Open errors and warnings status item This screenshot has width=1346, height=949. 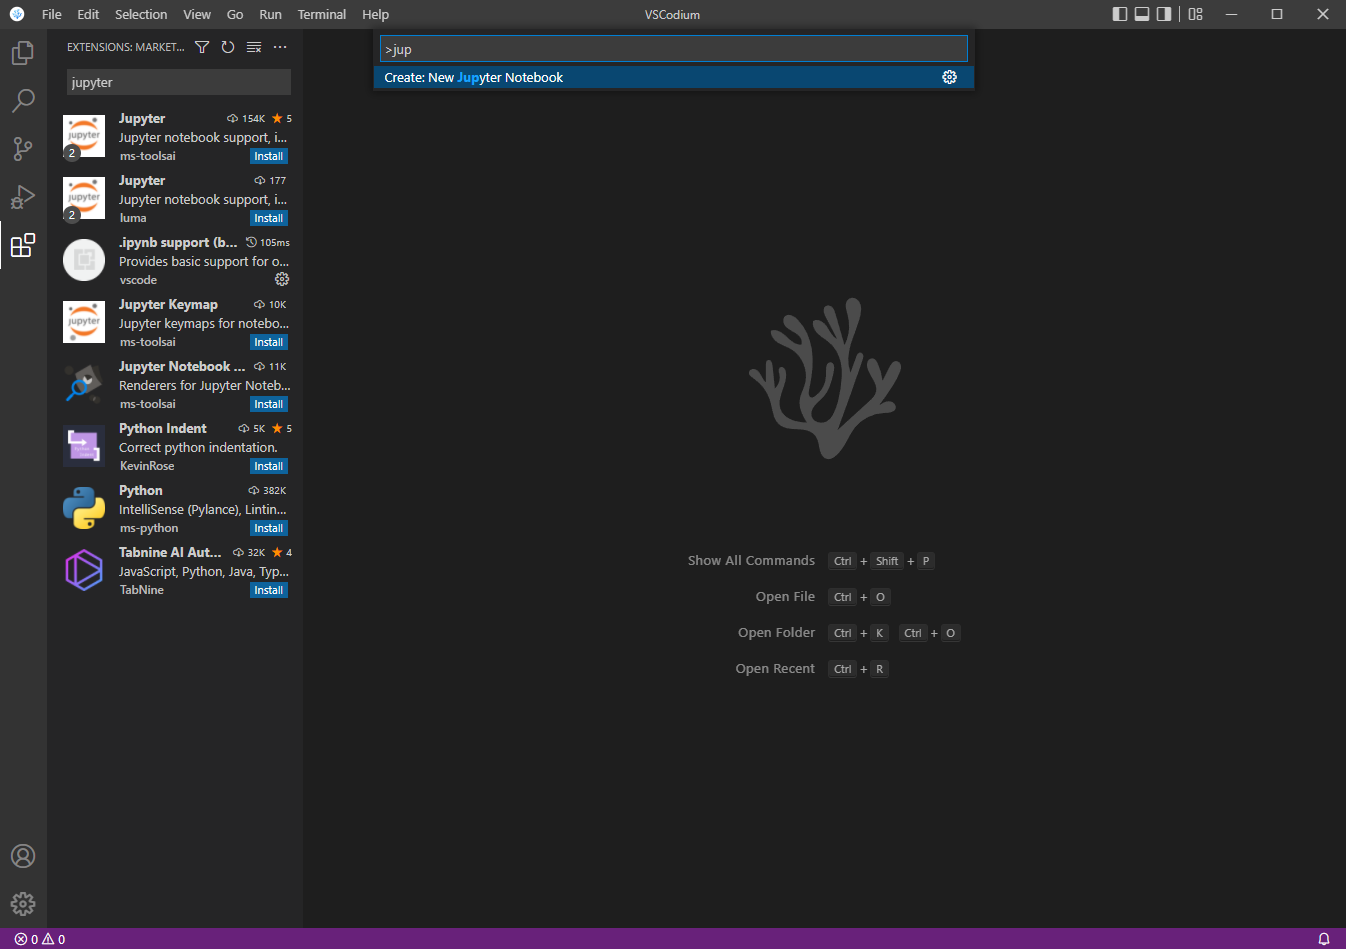tap(40, 939)
